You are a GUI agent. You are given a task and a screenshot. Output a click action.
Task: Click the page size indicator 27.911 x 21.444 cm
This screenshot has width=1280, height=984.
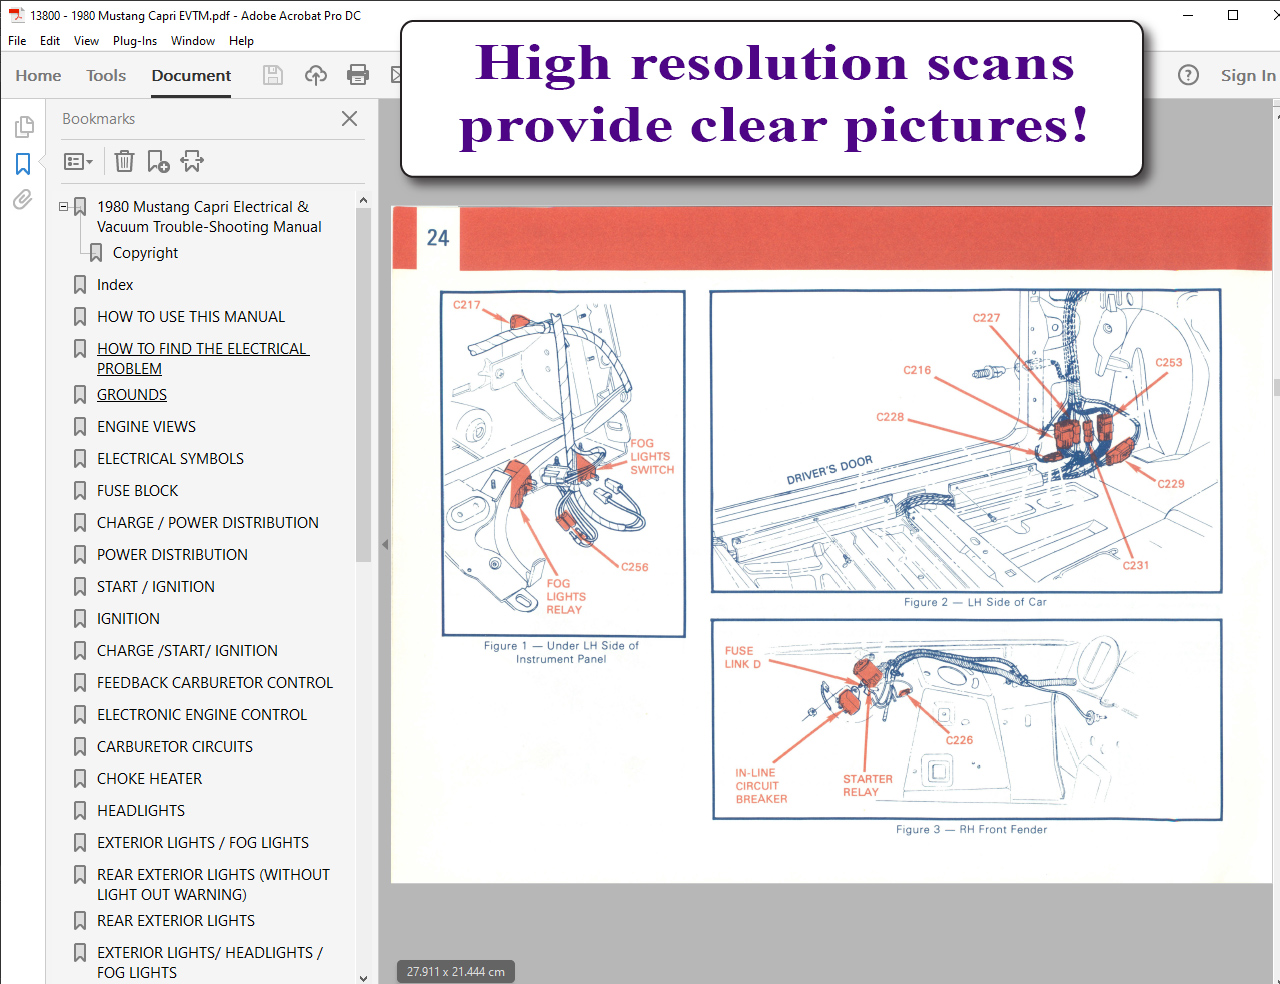(x=456, y=972)
